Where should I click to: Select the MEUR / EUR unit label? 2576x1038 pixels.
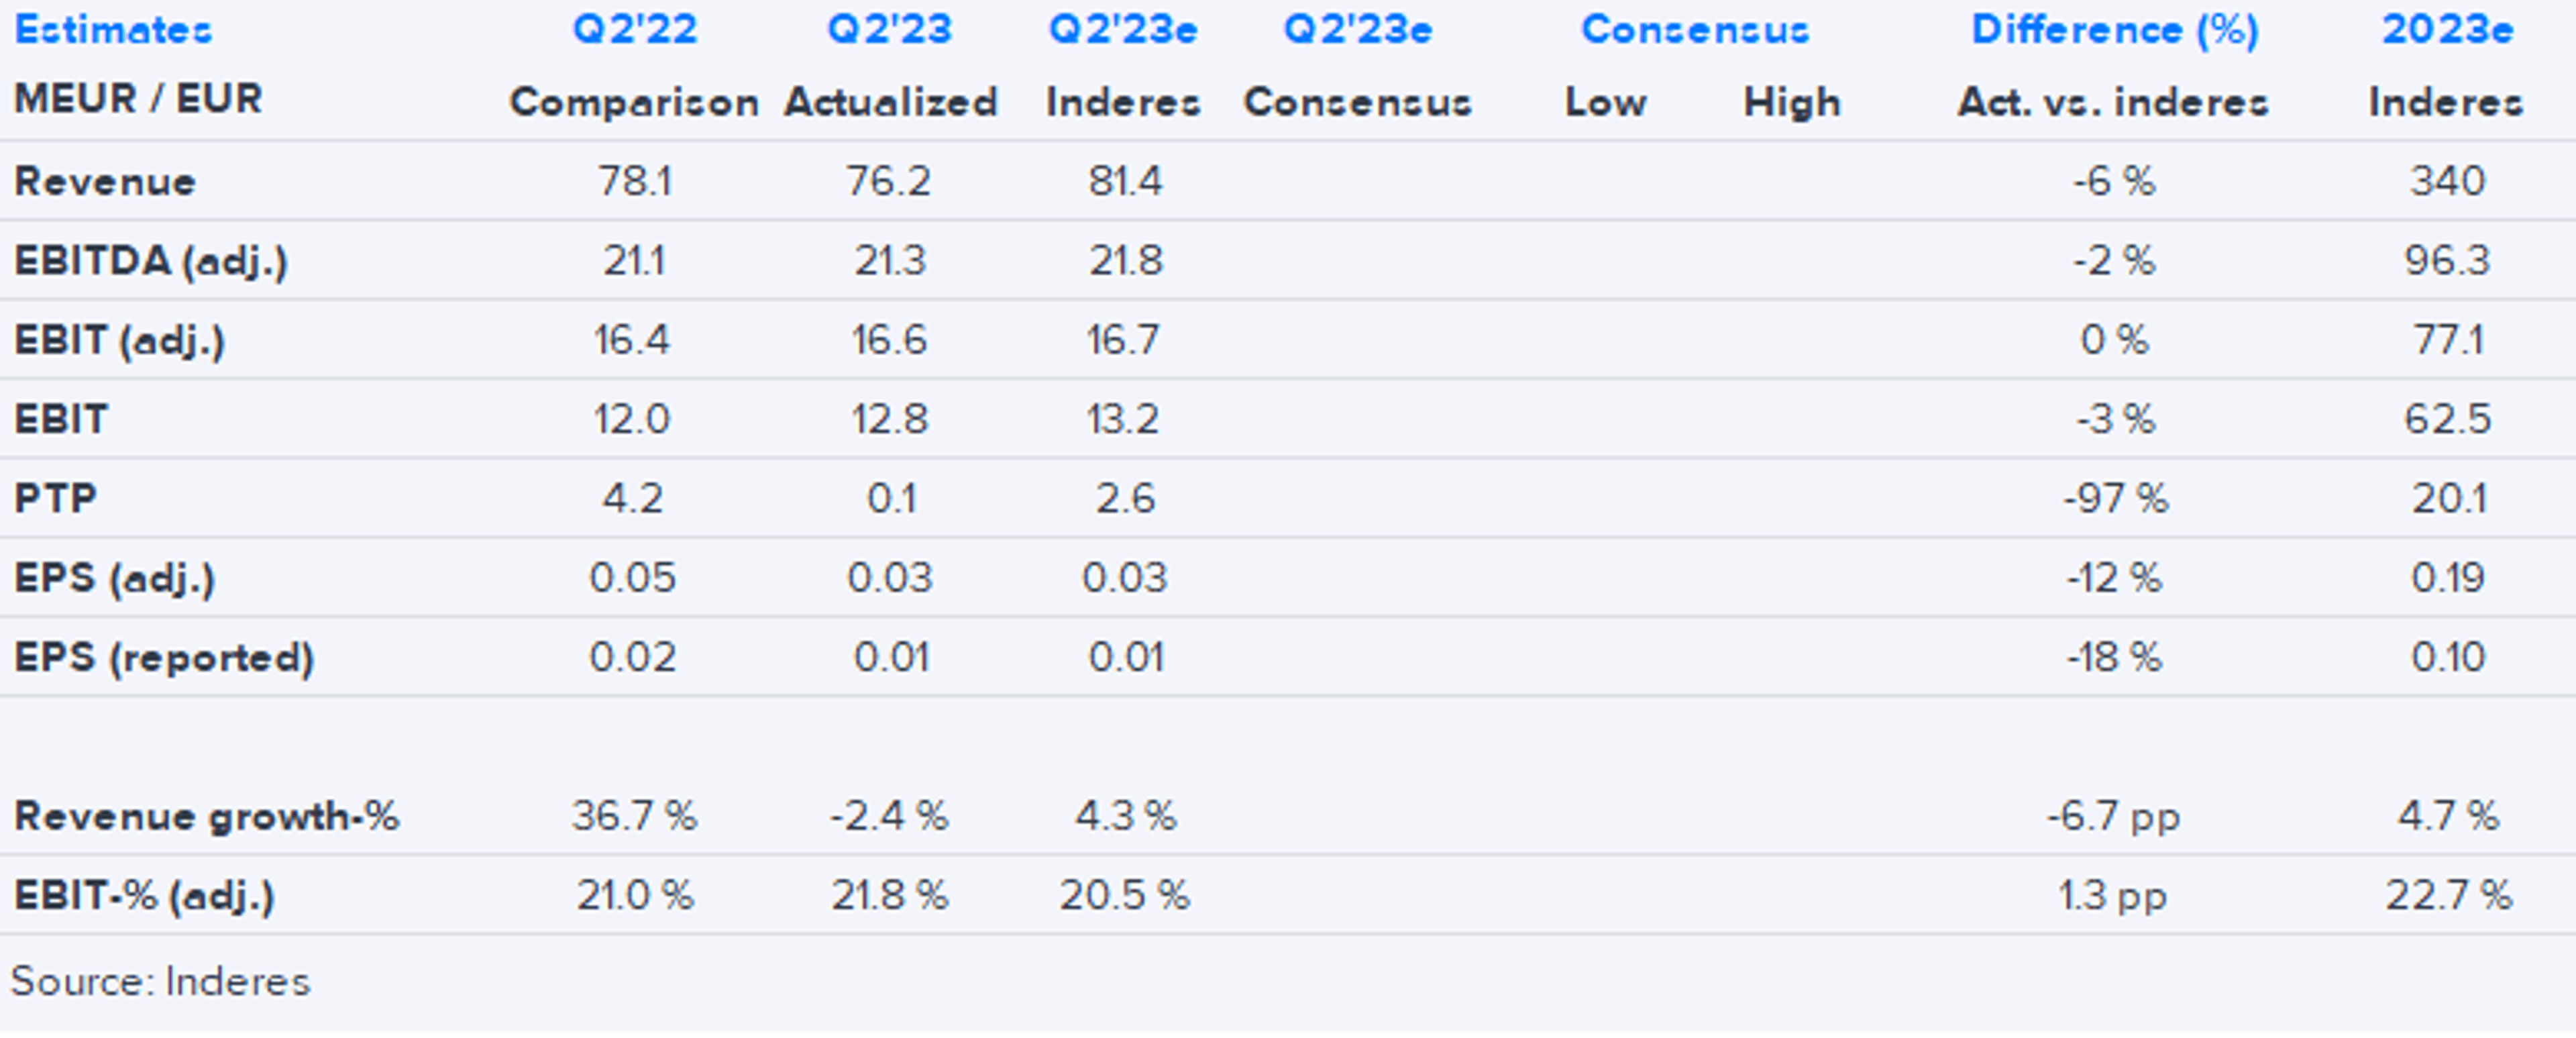pyautogui.click(x=138, y=99)
